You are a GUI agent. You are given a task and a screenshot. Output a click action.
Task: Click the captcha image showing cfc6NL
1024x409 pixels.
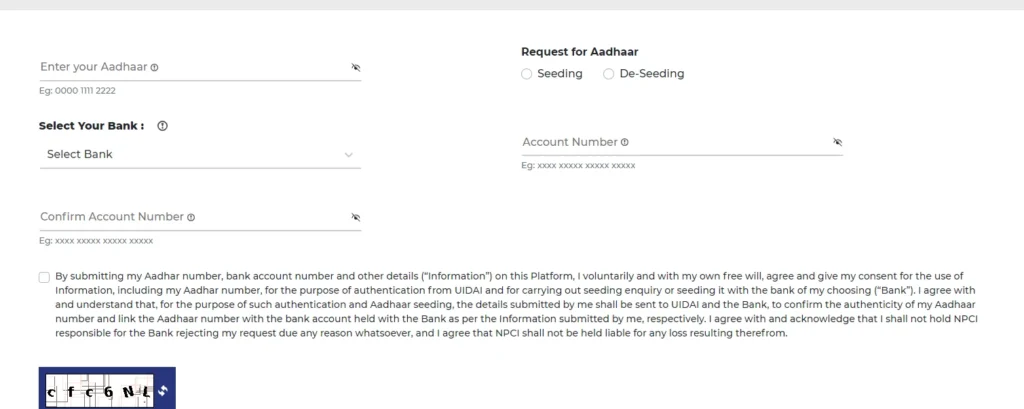click(x=99, y=391)
